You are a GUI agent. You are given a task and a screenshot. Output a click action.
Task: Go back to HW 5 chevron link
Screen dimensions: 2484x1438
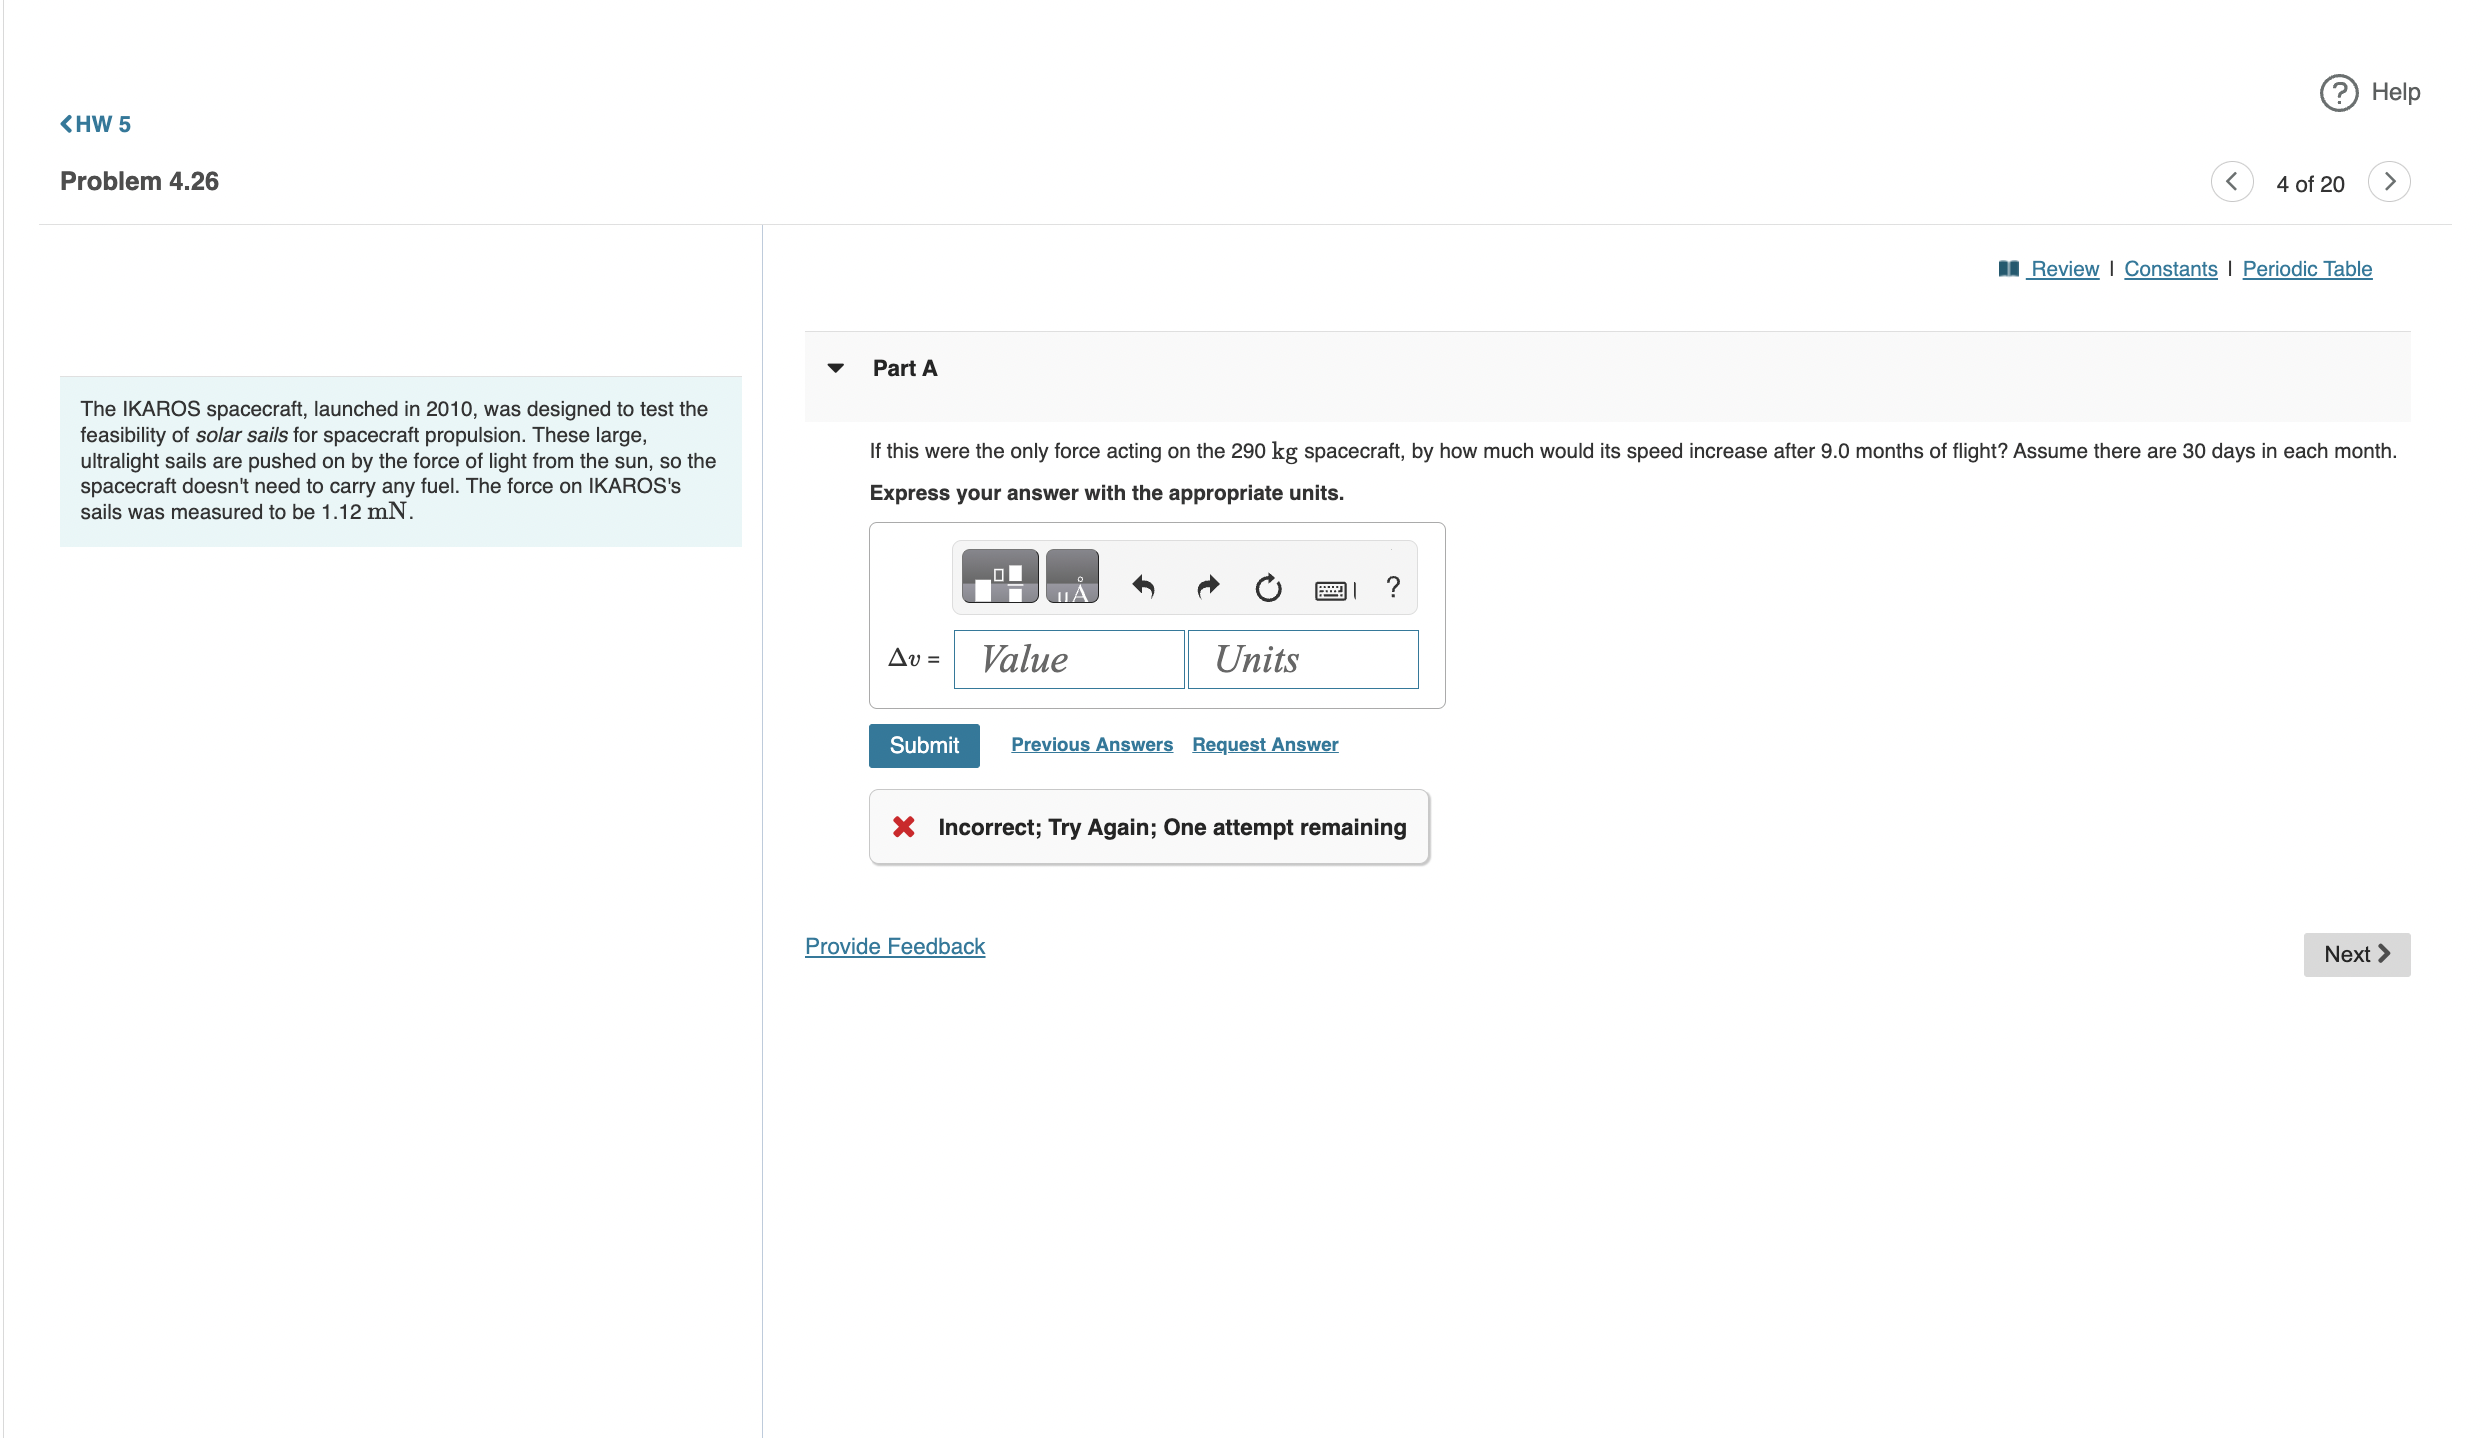point(96,124)
